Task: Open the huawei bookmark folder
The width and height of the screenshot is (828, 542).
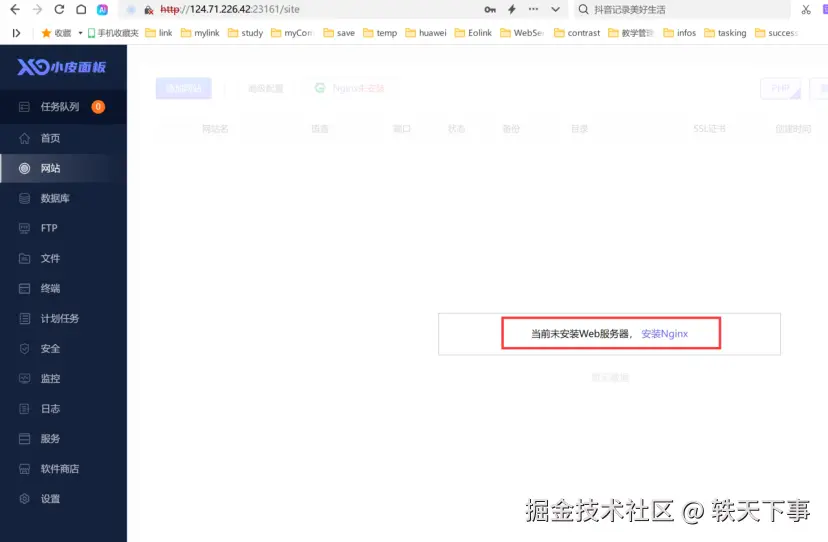Action: pyautogui.click(x=426, y=33)
